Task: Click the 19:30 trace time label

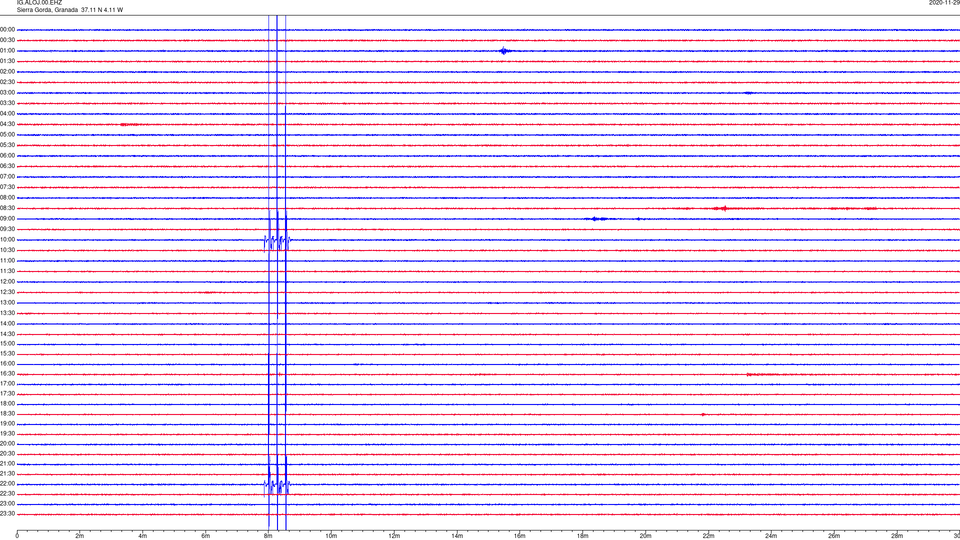Action: tap(7, 433)
